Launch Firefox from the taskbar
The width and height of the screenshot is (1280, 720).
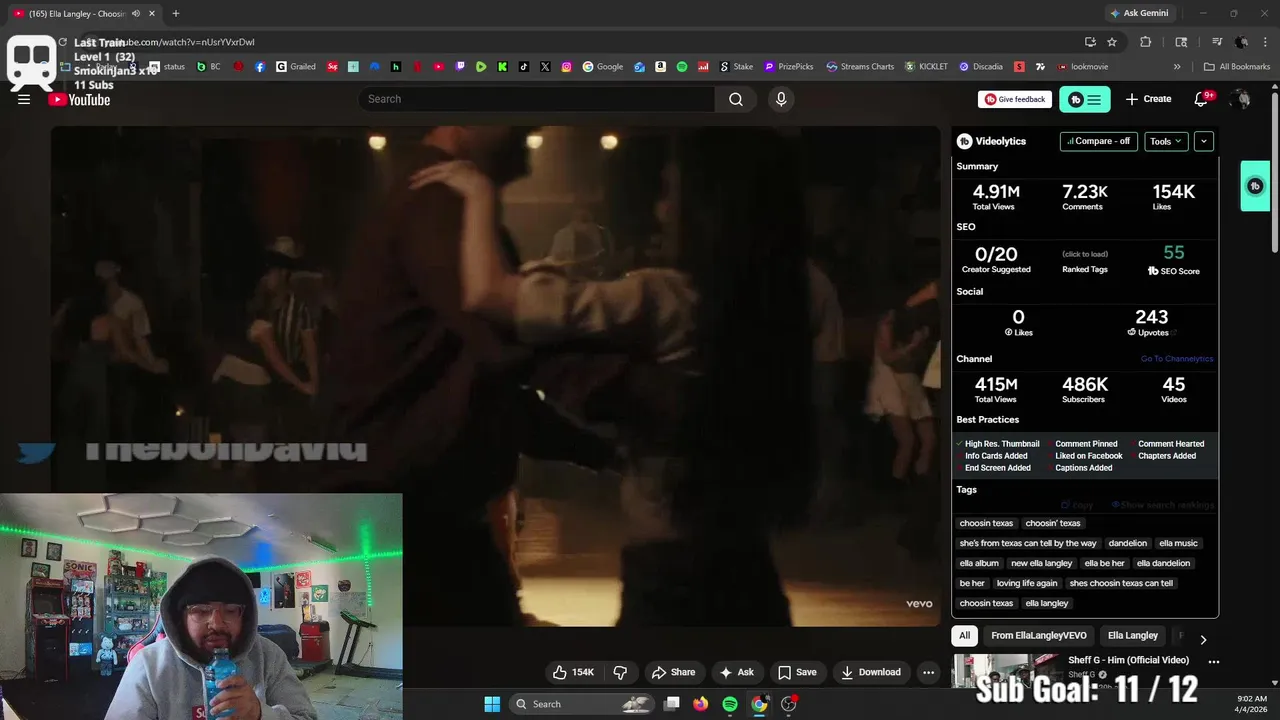click(701, 704)
